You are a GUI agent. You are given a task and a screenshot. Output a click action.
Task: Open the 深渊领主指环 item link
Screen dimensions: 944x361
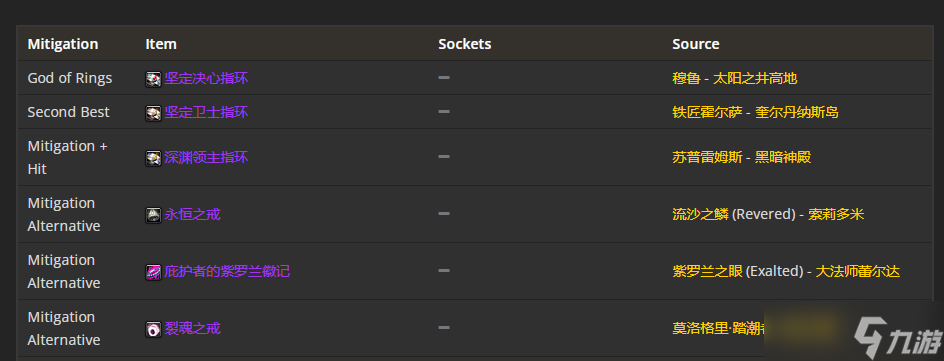point(206,158)
